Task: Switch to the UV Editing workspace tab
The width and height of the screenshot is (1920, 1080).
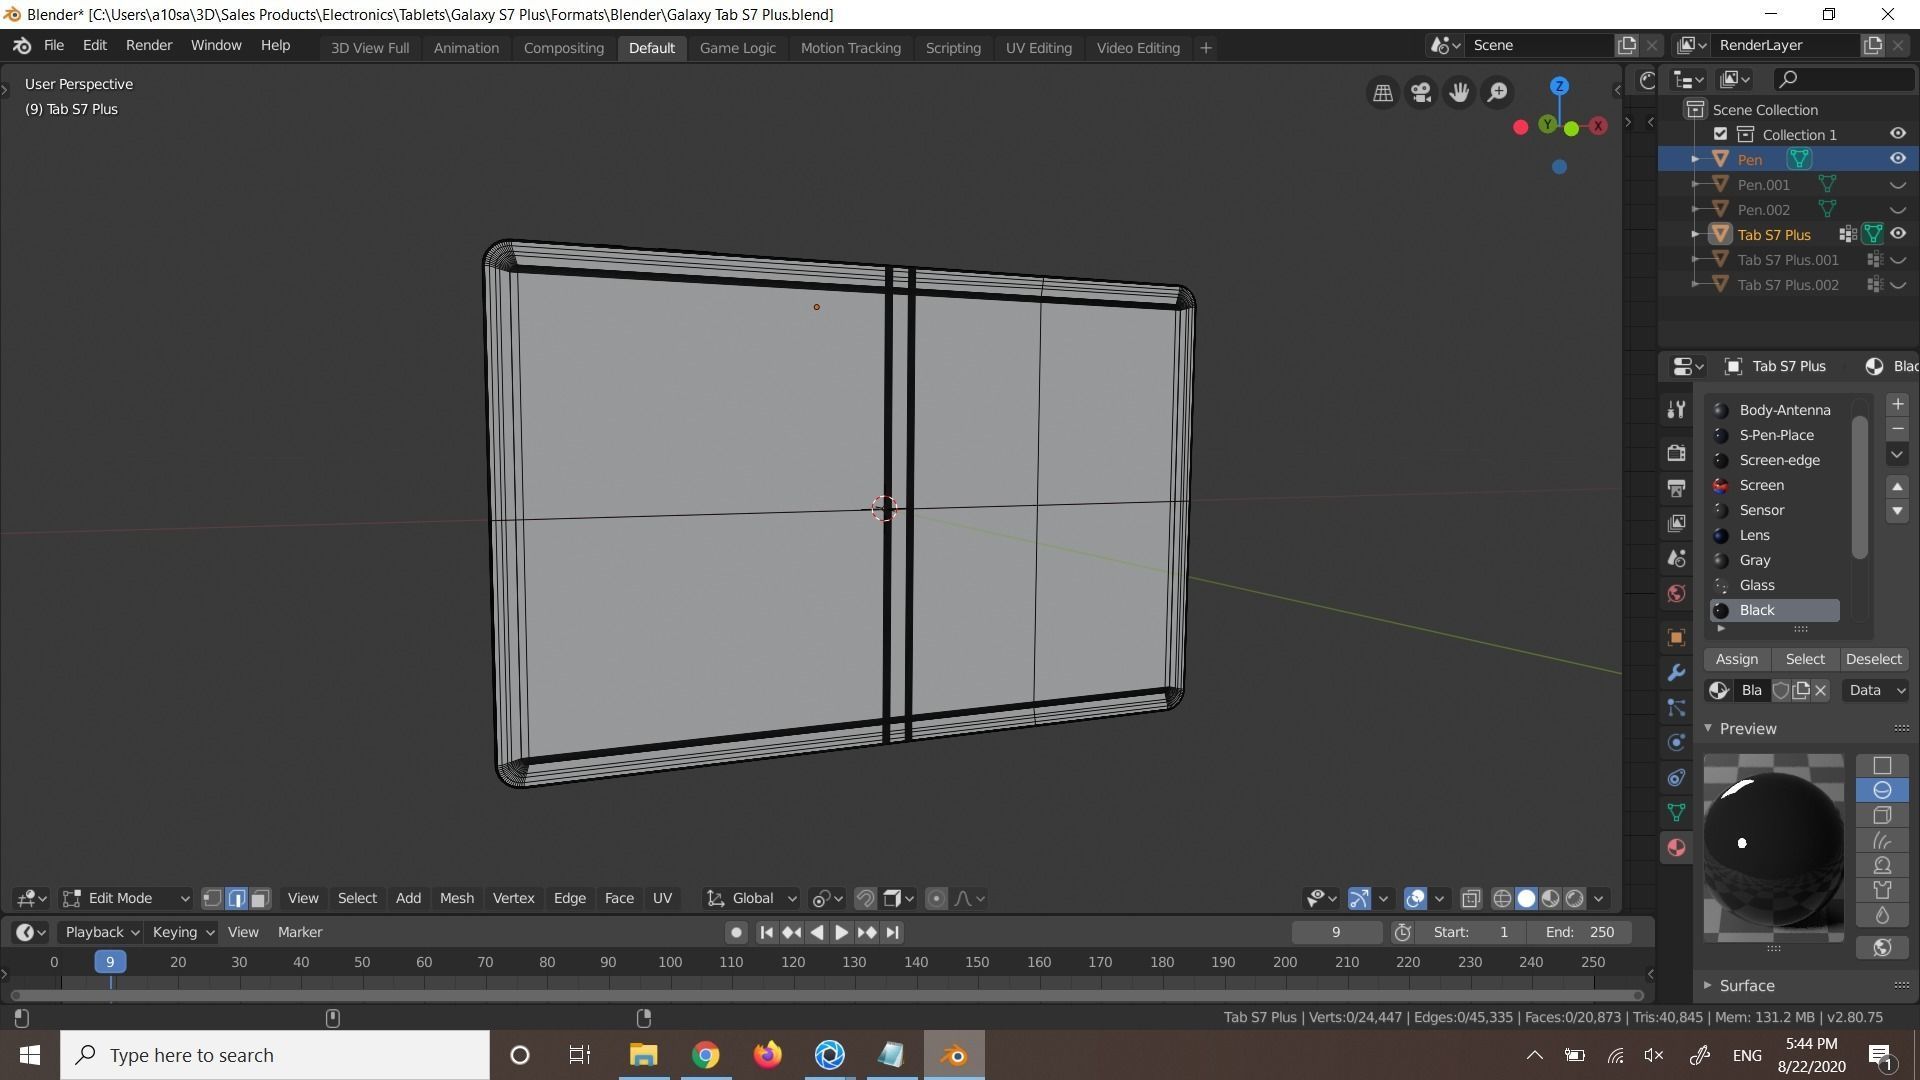Action: tap(1038, 48)
